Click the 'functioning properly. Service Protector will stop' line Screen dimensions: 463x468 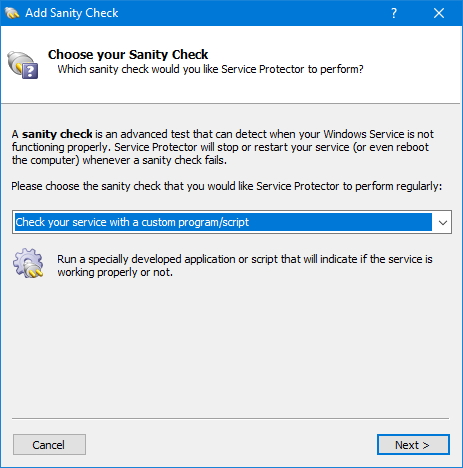click(220, 147)
